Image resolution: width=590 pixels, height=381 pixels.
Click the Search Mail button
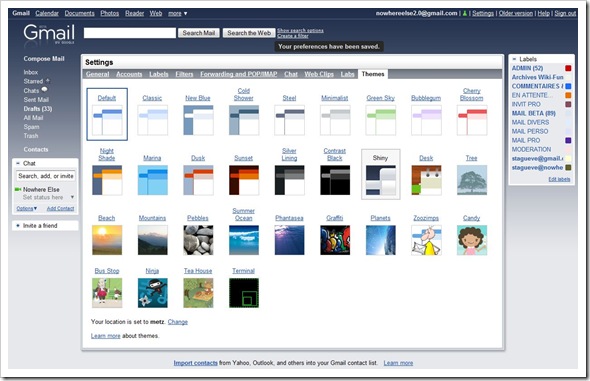pos(199,33)
